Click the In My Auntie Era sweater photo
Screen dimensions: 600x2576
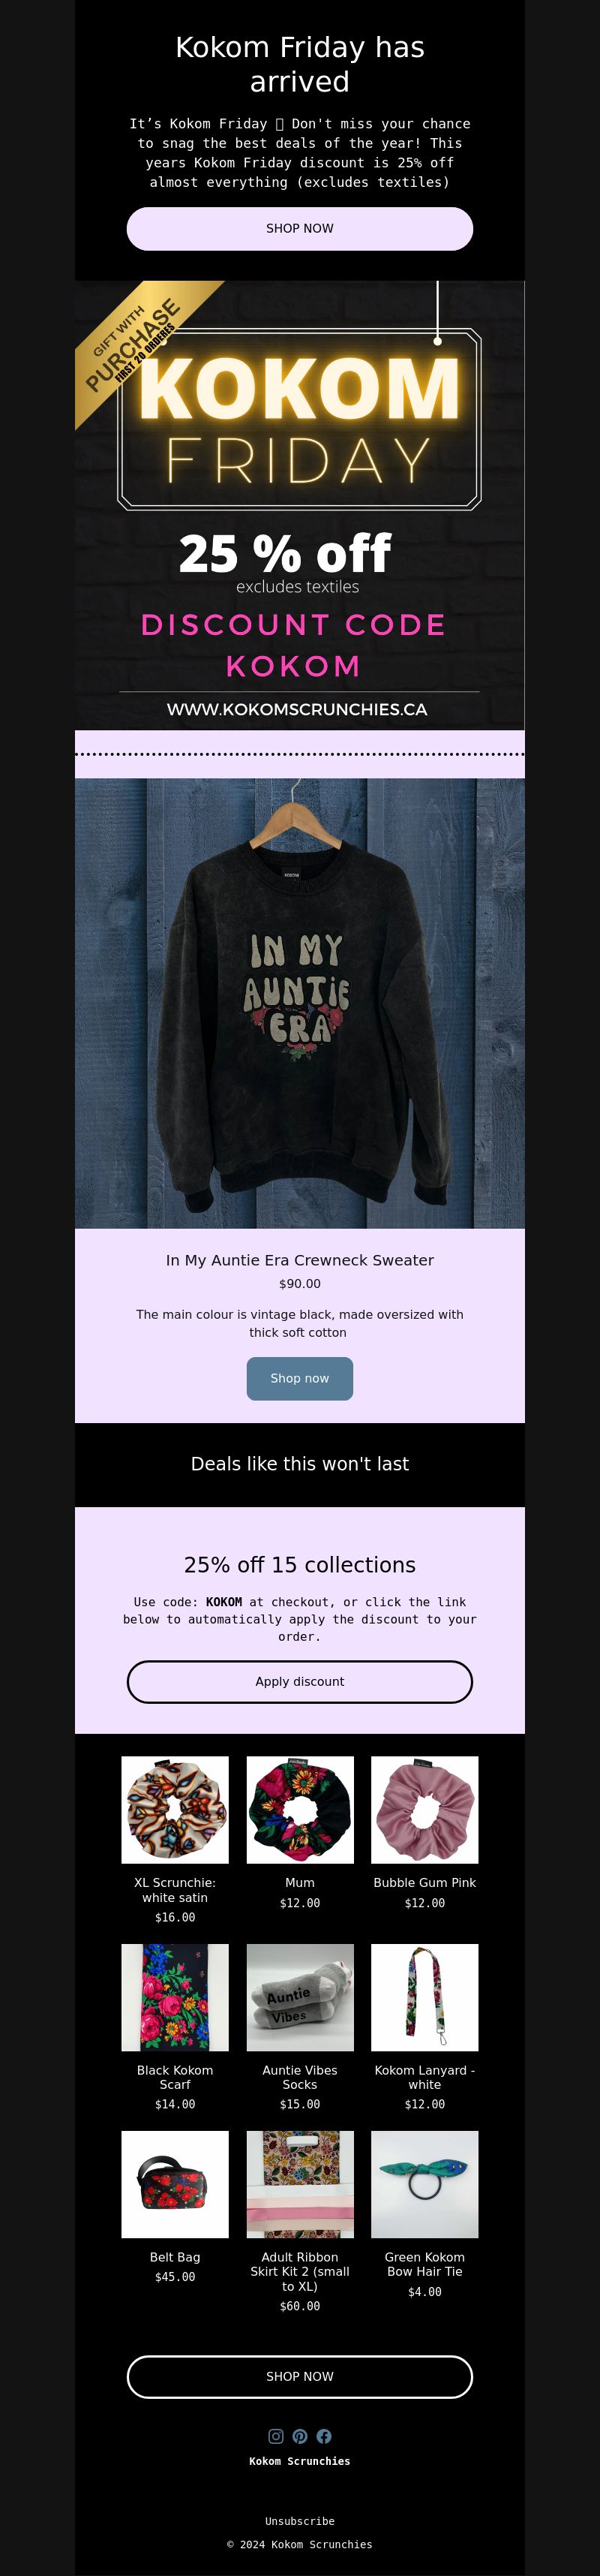[x=300, y=1003]
